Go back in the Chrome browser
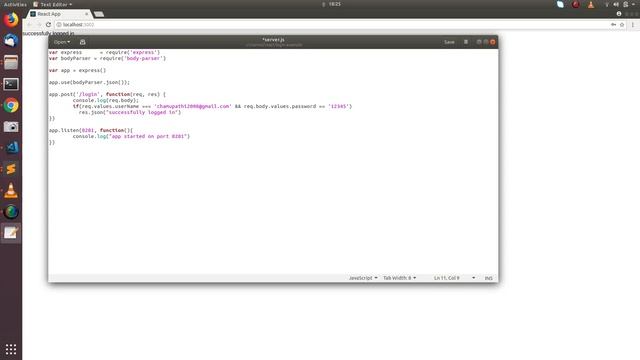Viewport: 640px width, 360px height. (29, 24)
